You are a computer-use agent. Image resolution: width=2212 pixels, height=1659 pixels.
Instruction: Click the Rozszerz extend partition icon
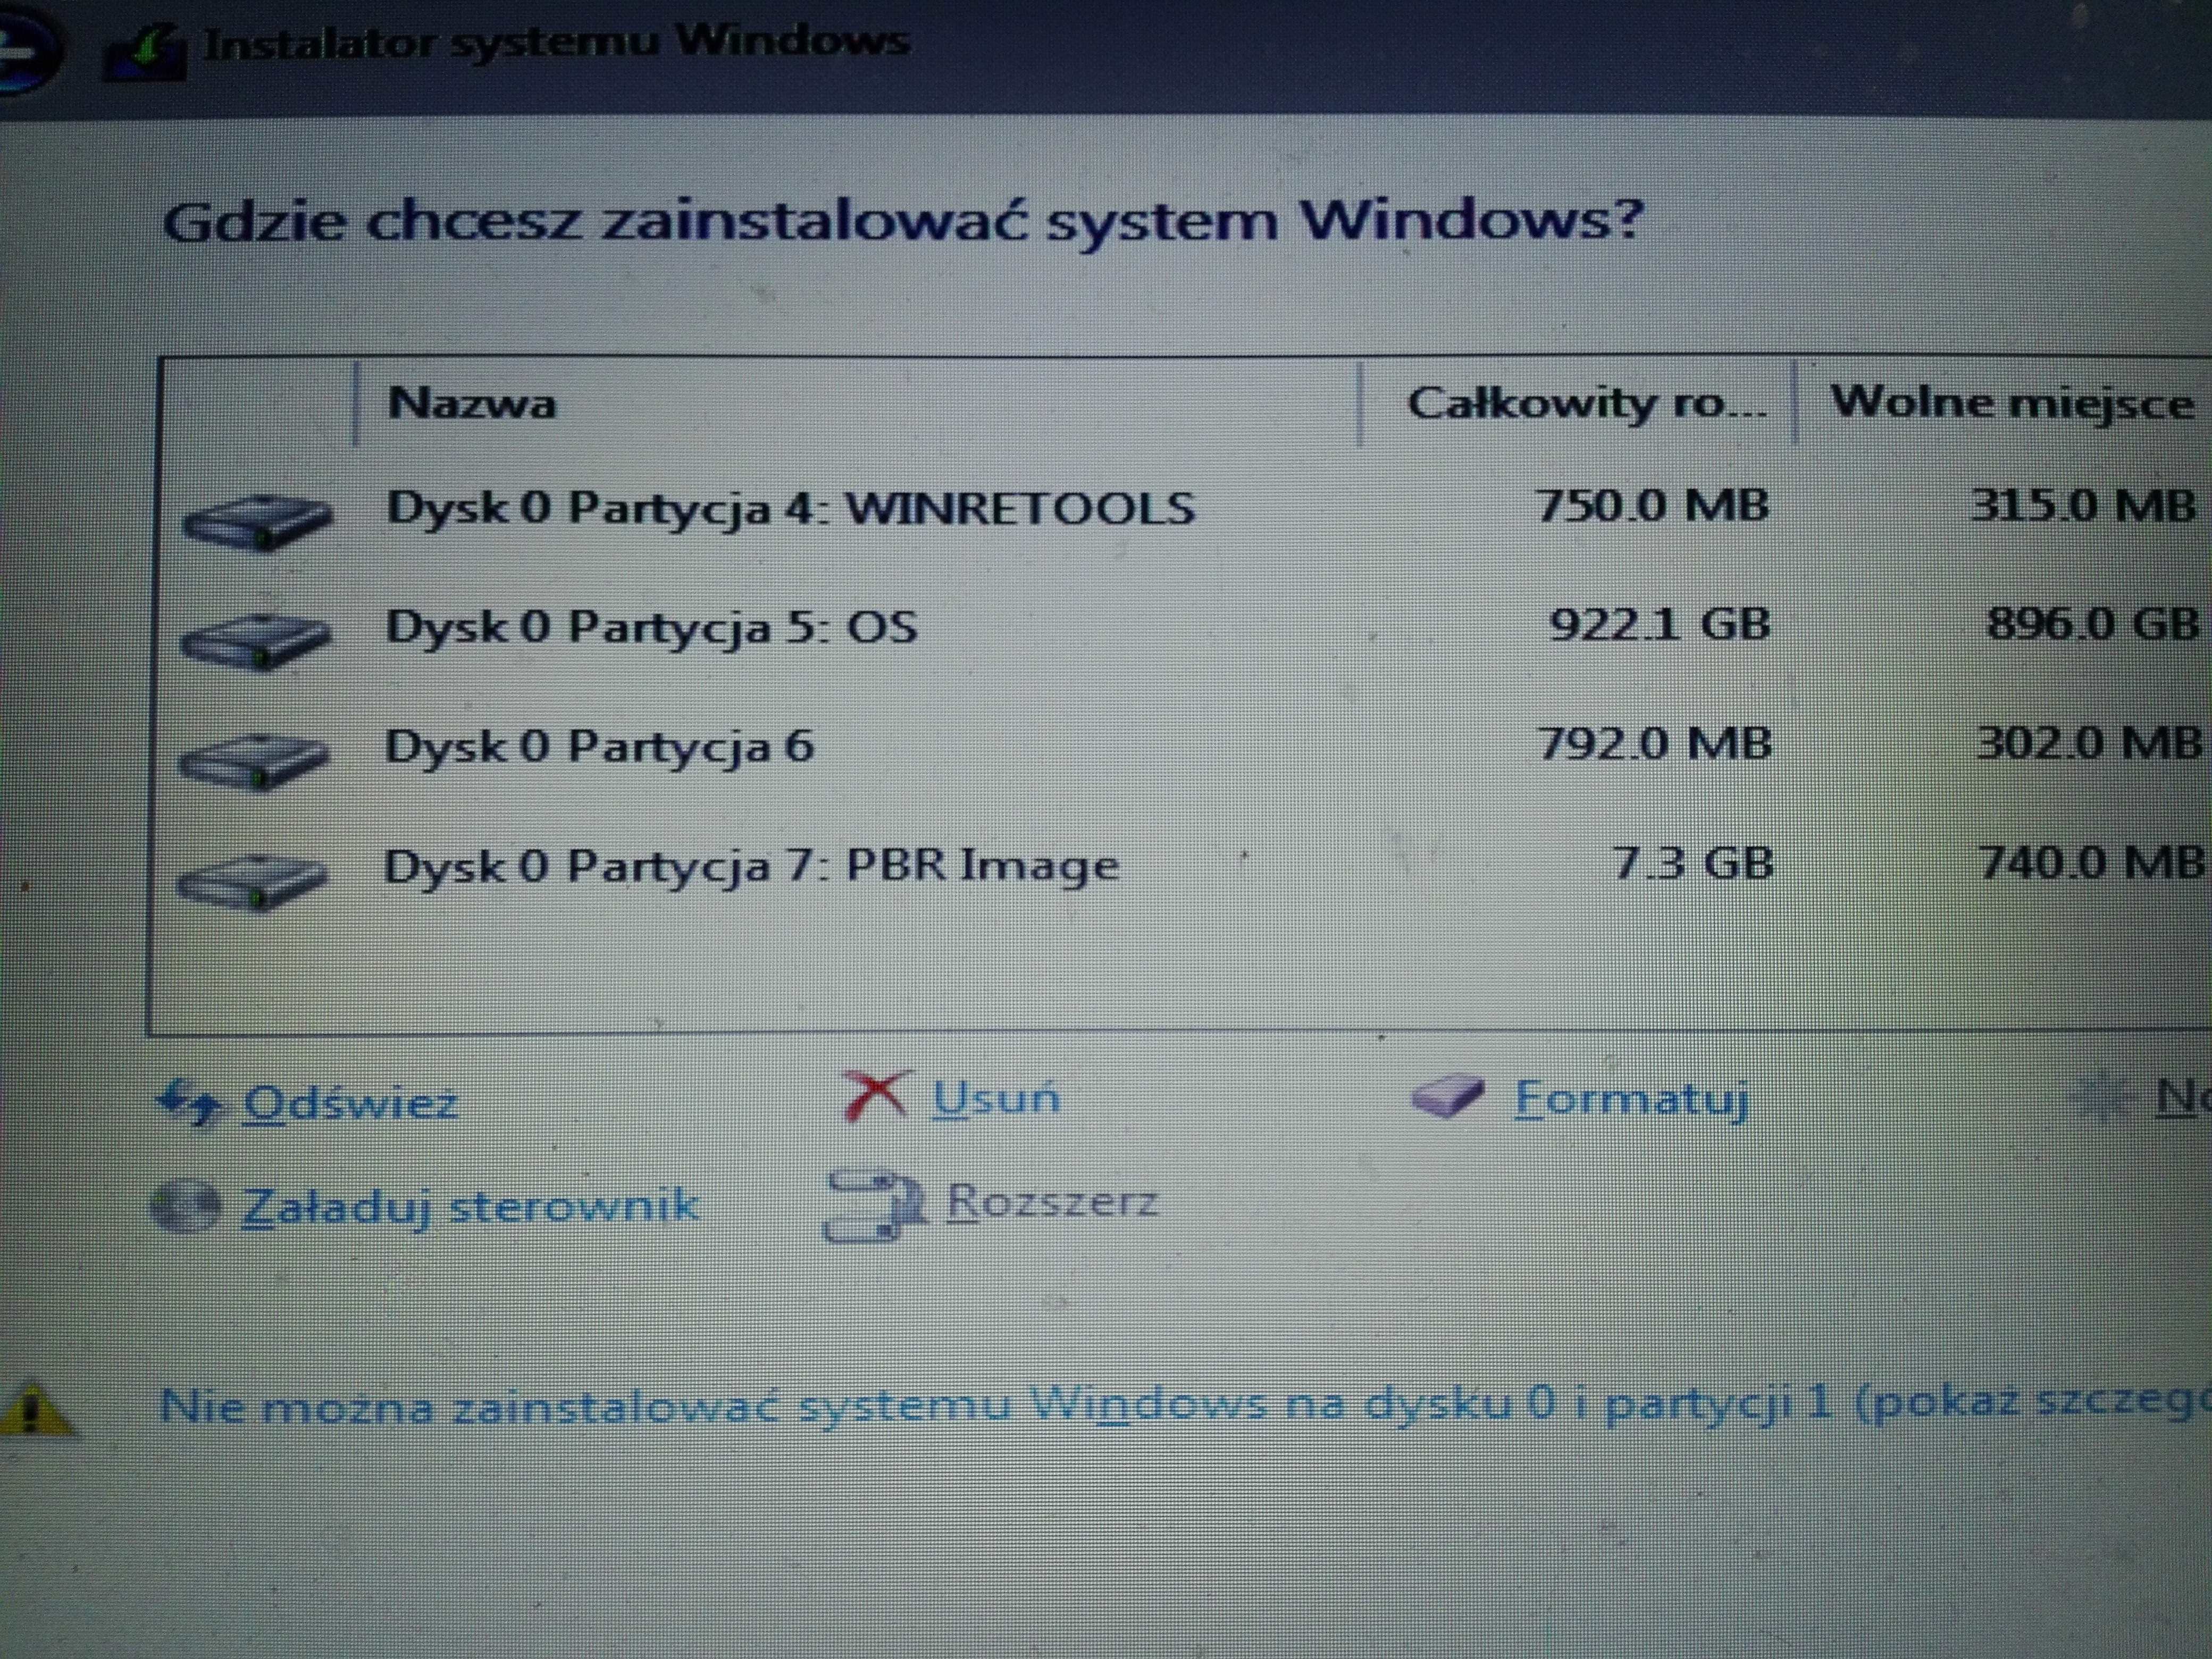(875, 1205)
